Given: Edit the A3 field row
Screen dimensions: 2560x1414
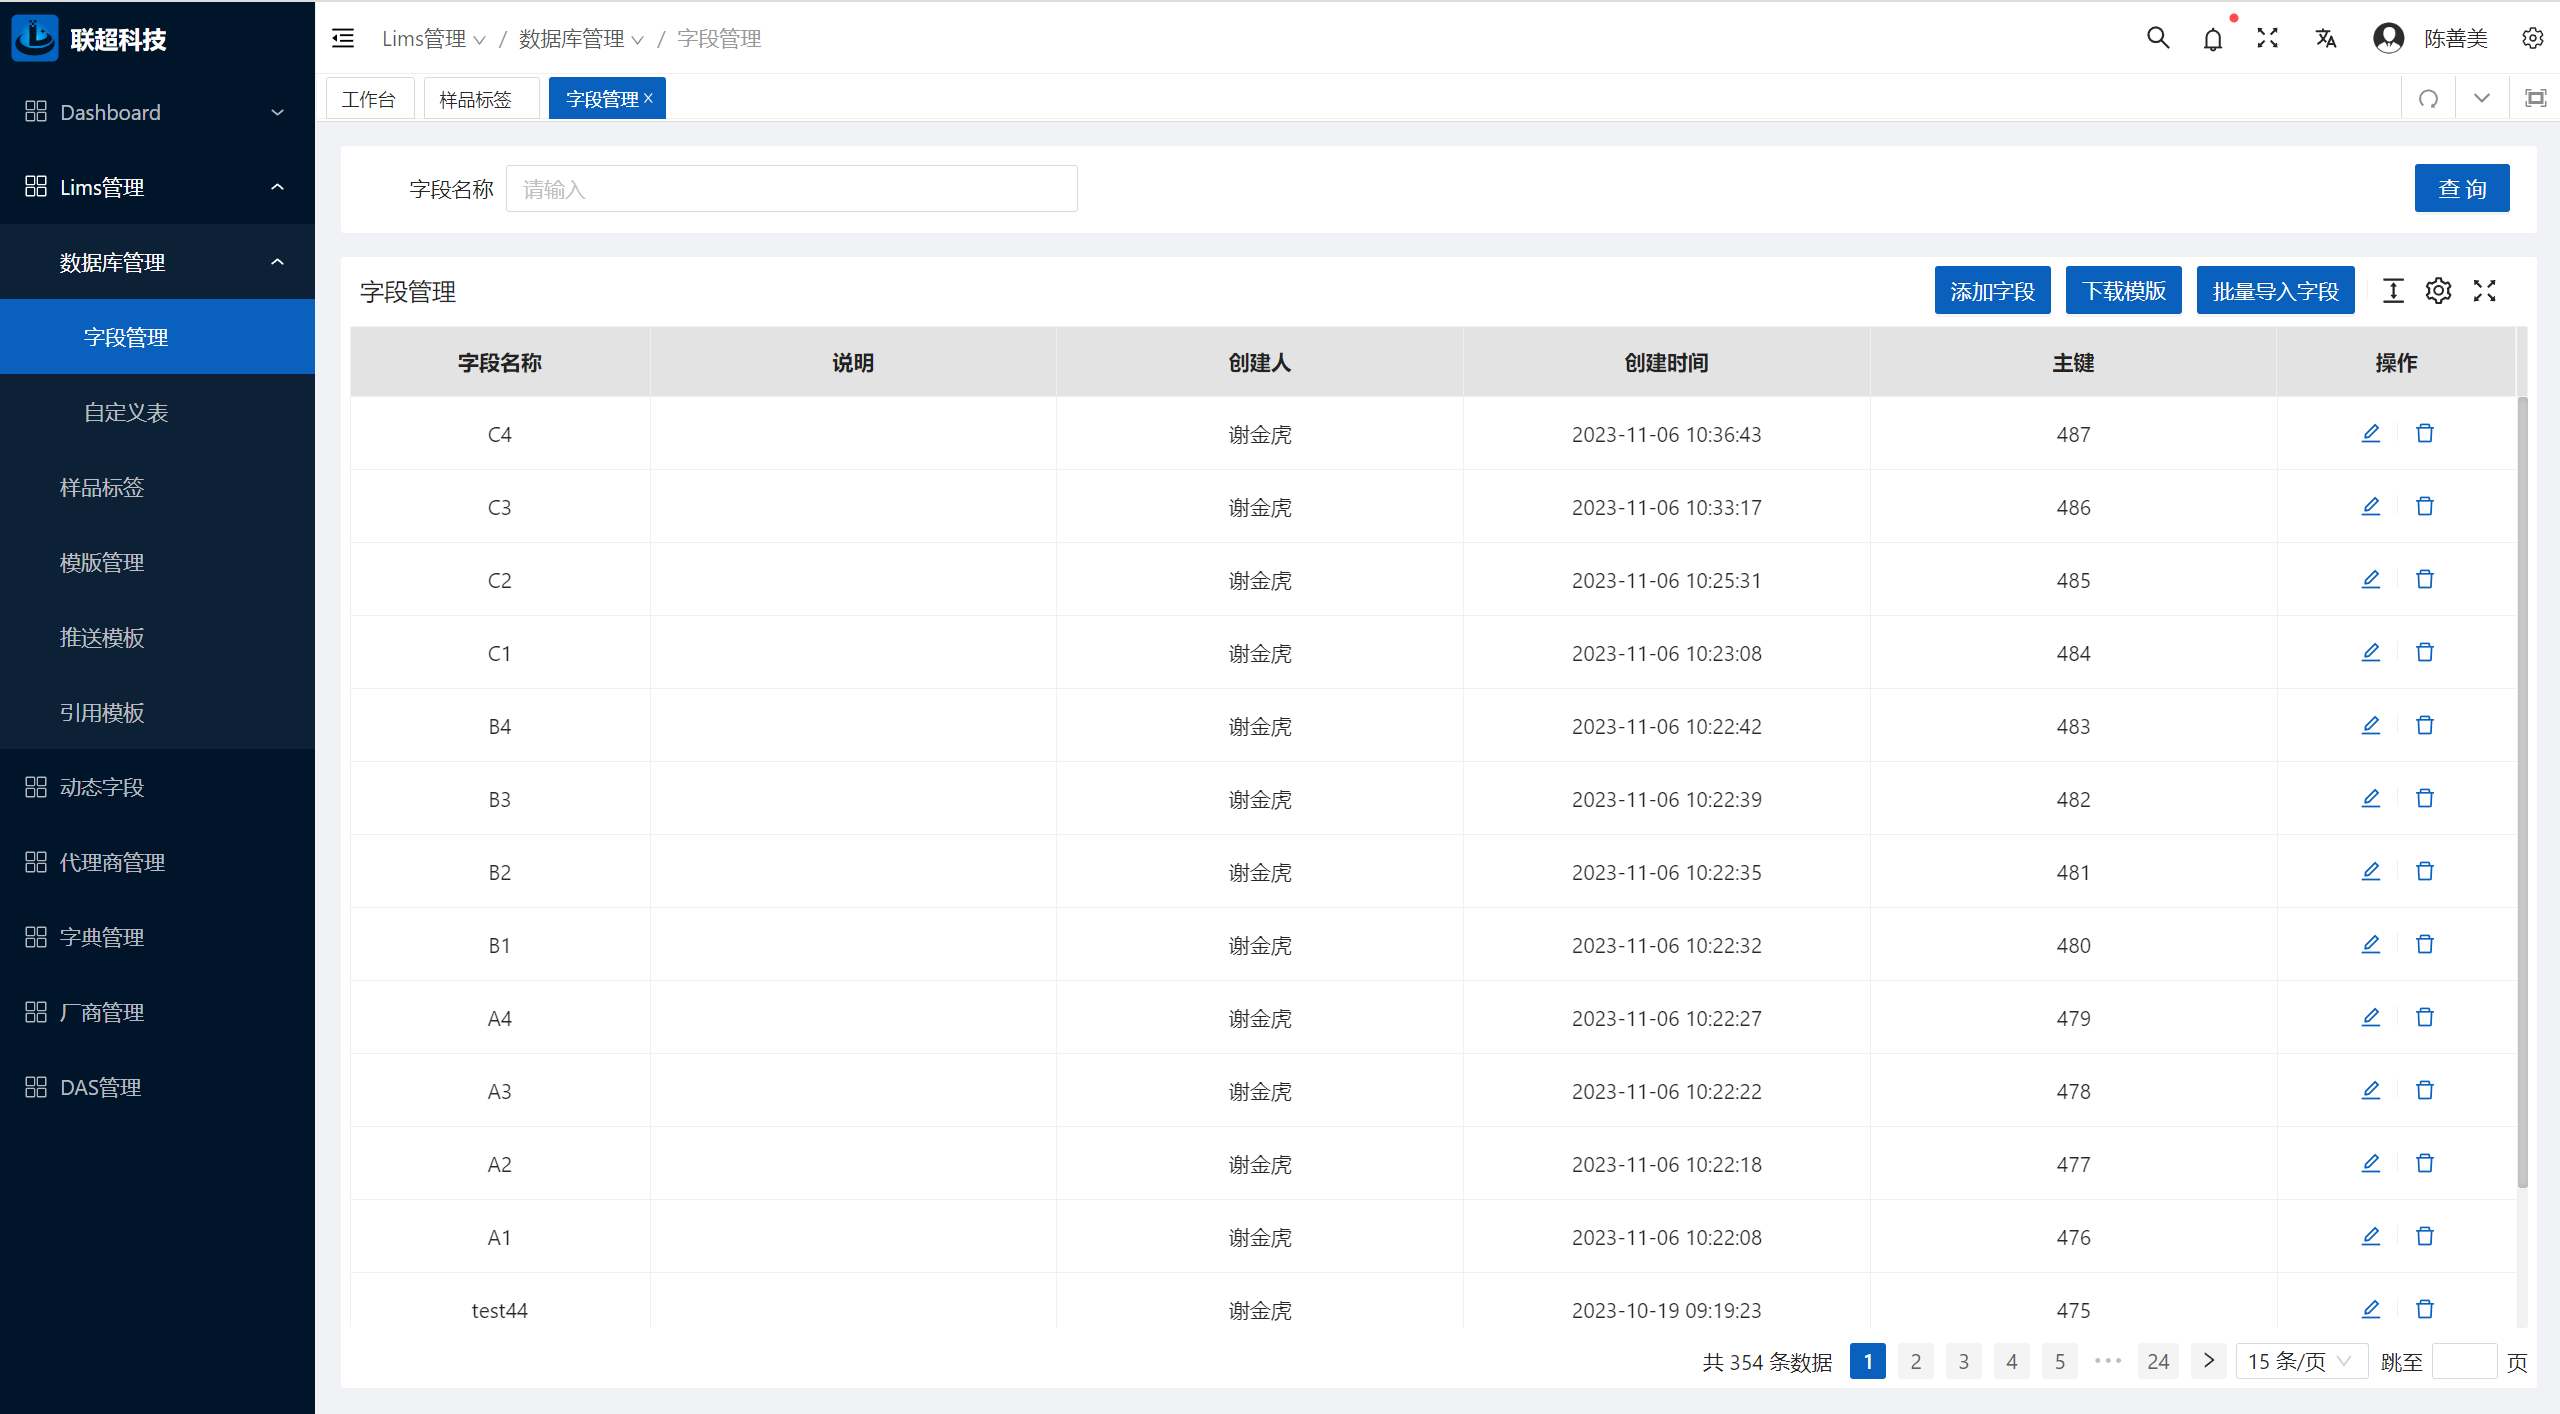Looking at the screenshot, I should pos(2371,1090).
